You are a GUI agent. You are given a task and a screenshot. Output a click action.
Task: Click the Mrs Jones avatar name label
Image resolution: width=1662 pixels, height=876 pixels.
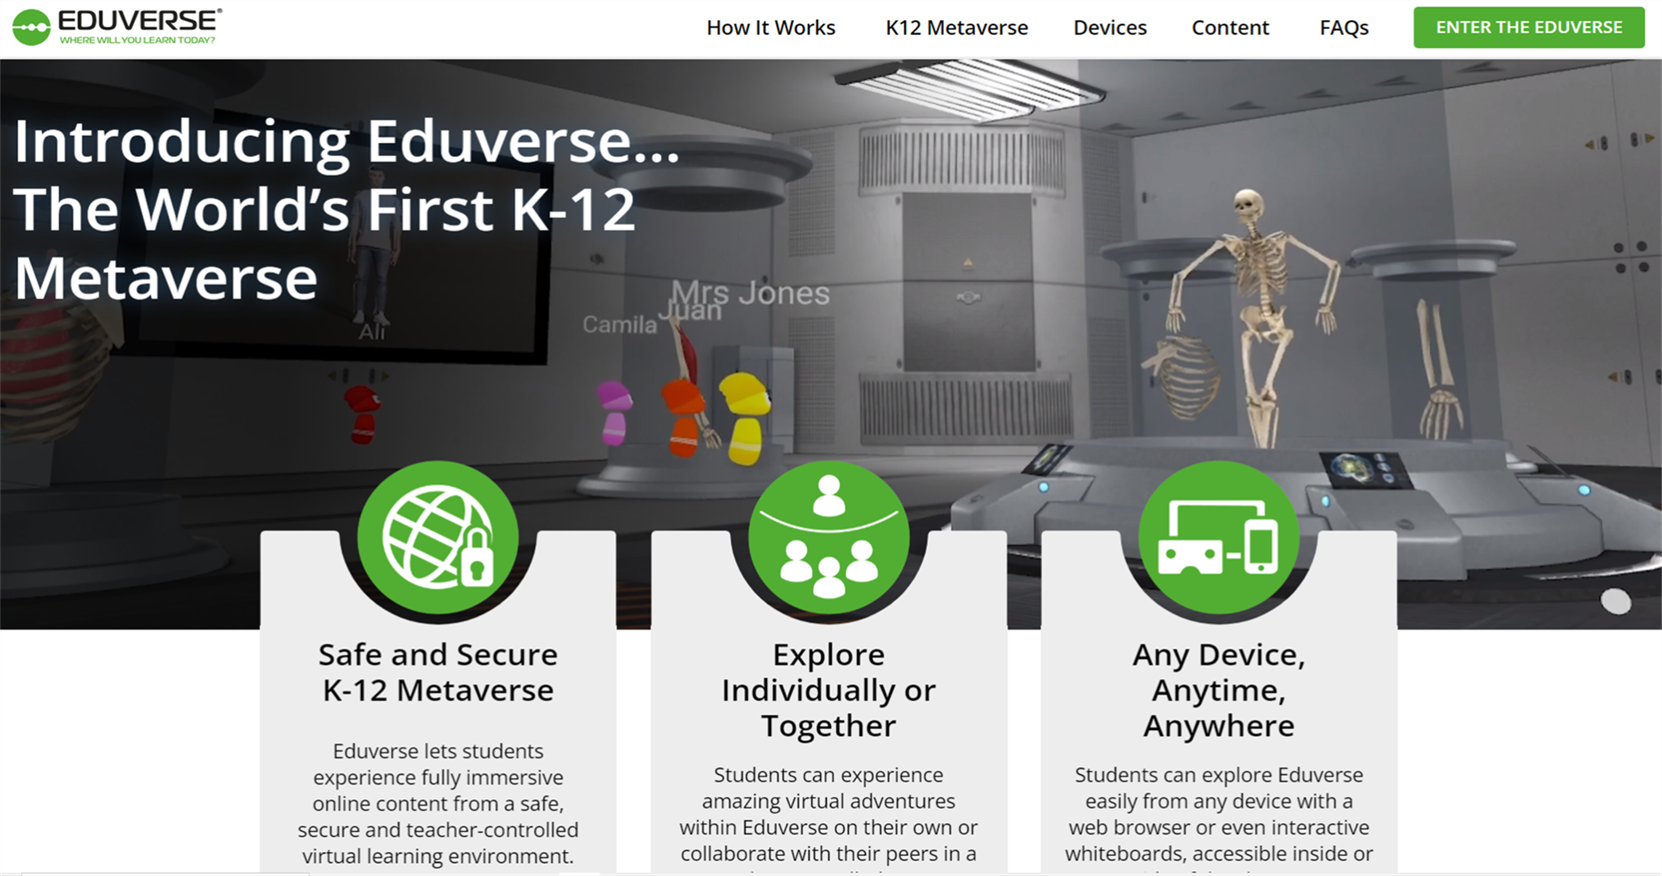[750, 292]
